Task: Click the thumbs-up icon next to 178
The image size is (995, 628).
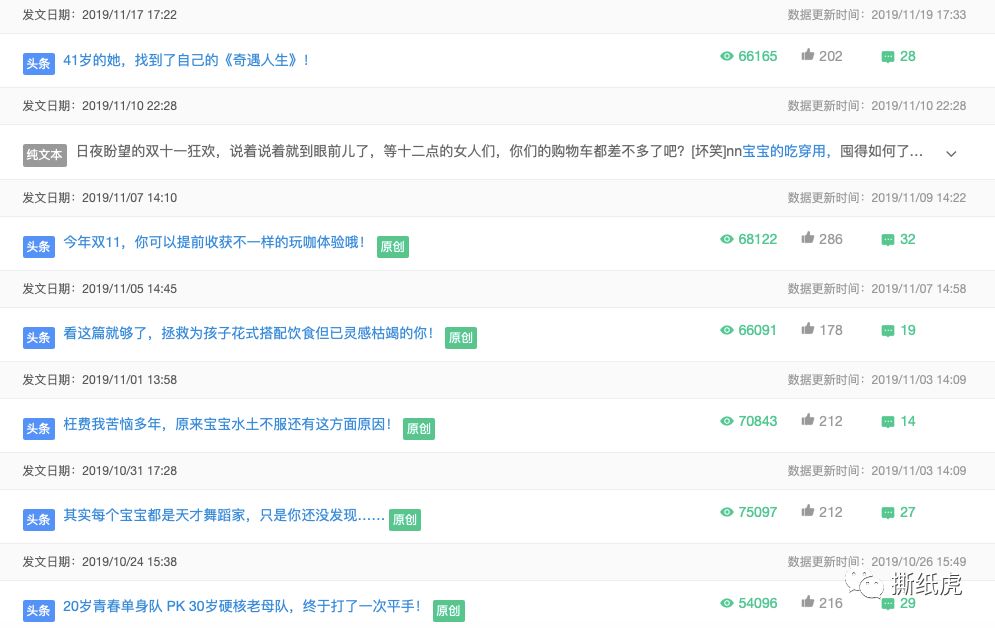Action: click(x=807, y=330)
